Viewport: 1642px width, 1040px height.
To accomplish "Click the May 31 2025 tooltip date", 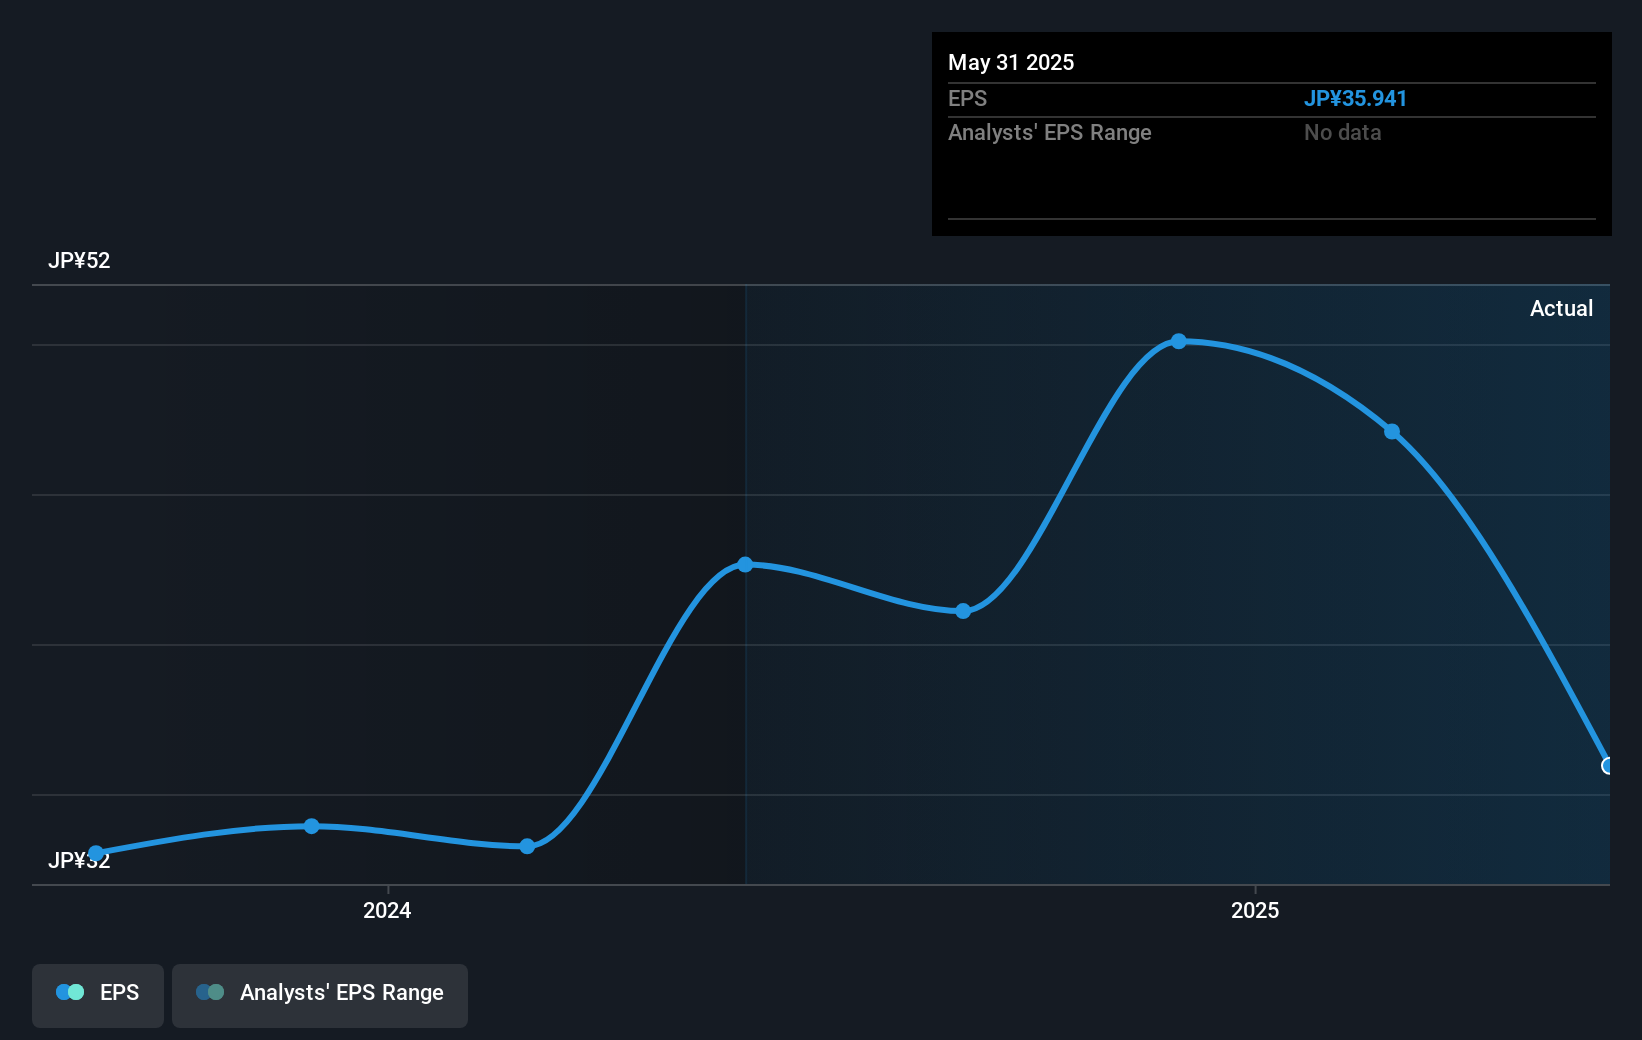I will [1011, 63].
